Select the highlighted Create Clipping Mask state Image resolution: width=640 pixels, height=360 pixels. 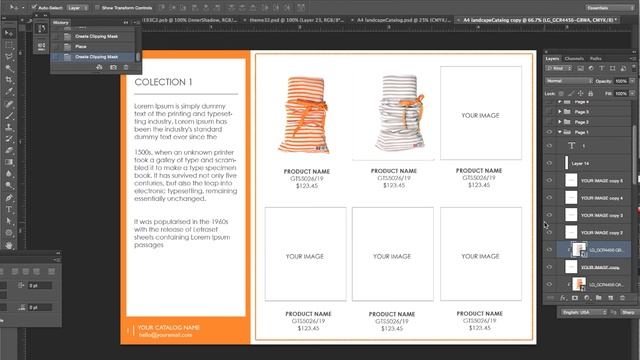tap(93, 57)
